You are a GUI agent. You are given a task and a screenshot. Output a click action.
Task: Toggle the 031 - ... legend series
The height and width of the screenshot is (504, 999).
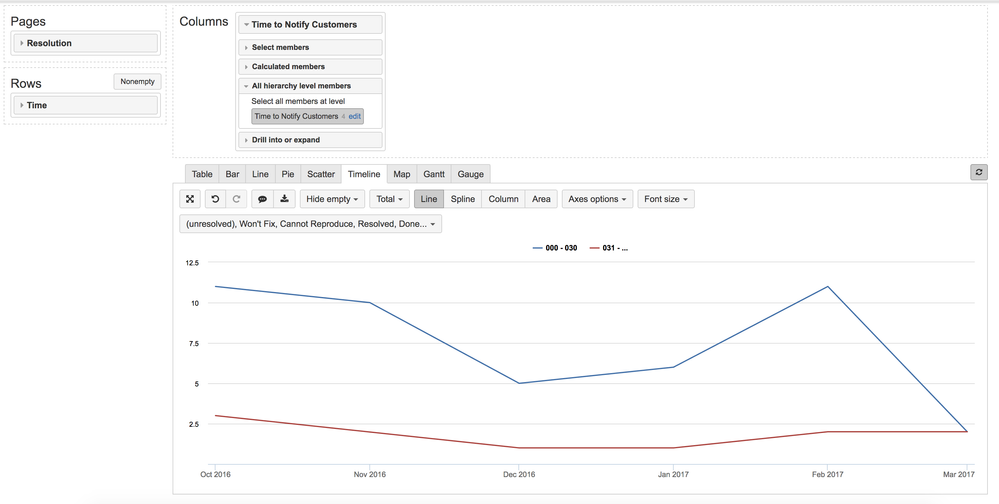tap(609, 248)
